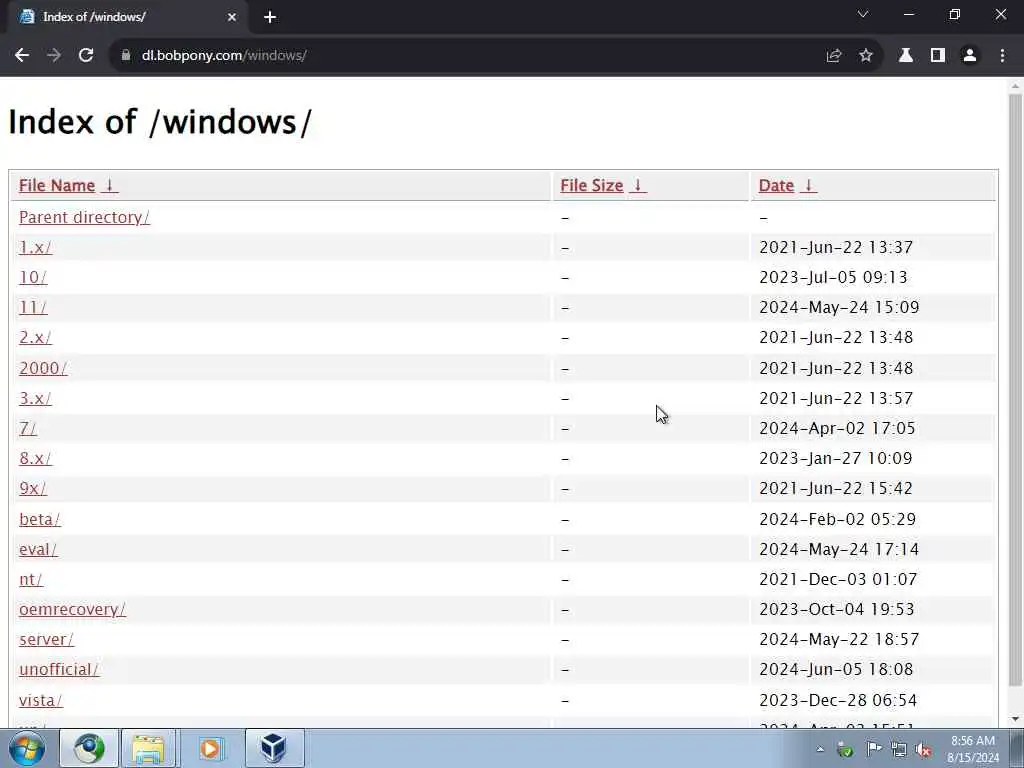1024x768 pixels.
Task: Click the date 2024-May-24 15:09
Action: click(839, 308)
